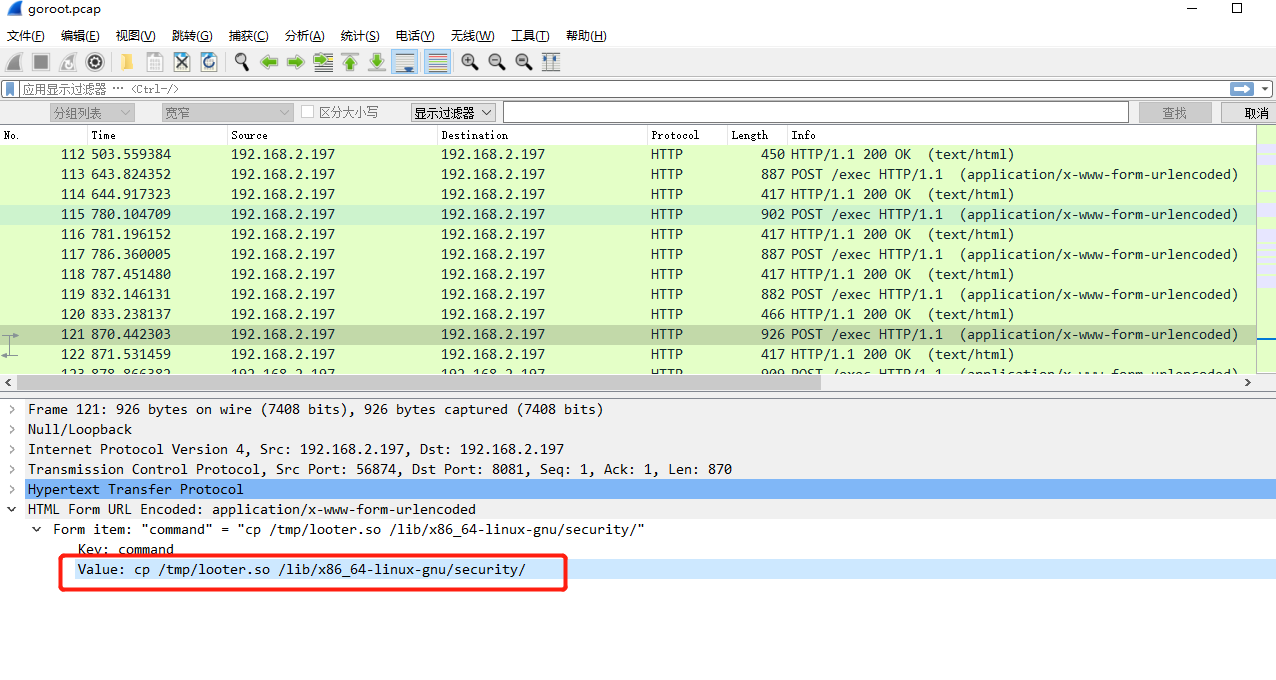
Task: Collapse HTML Form URL Encoded node
Action: point(11,509)
